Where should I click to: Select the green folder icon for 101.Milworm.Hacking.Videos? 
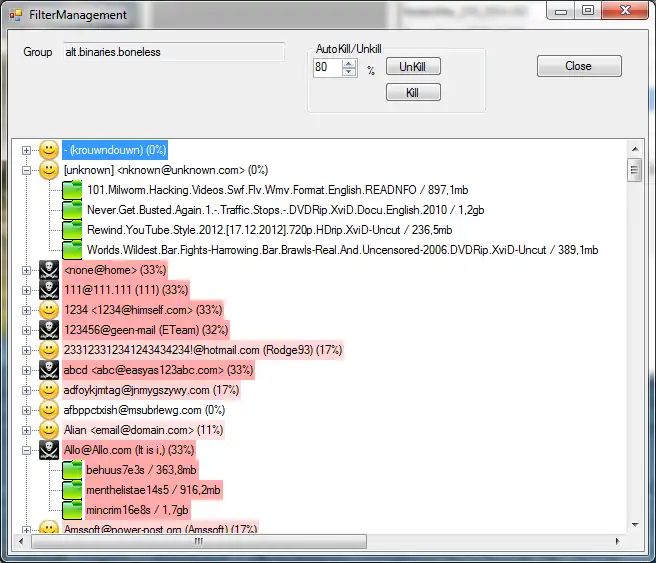click(x=72, y=190)
